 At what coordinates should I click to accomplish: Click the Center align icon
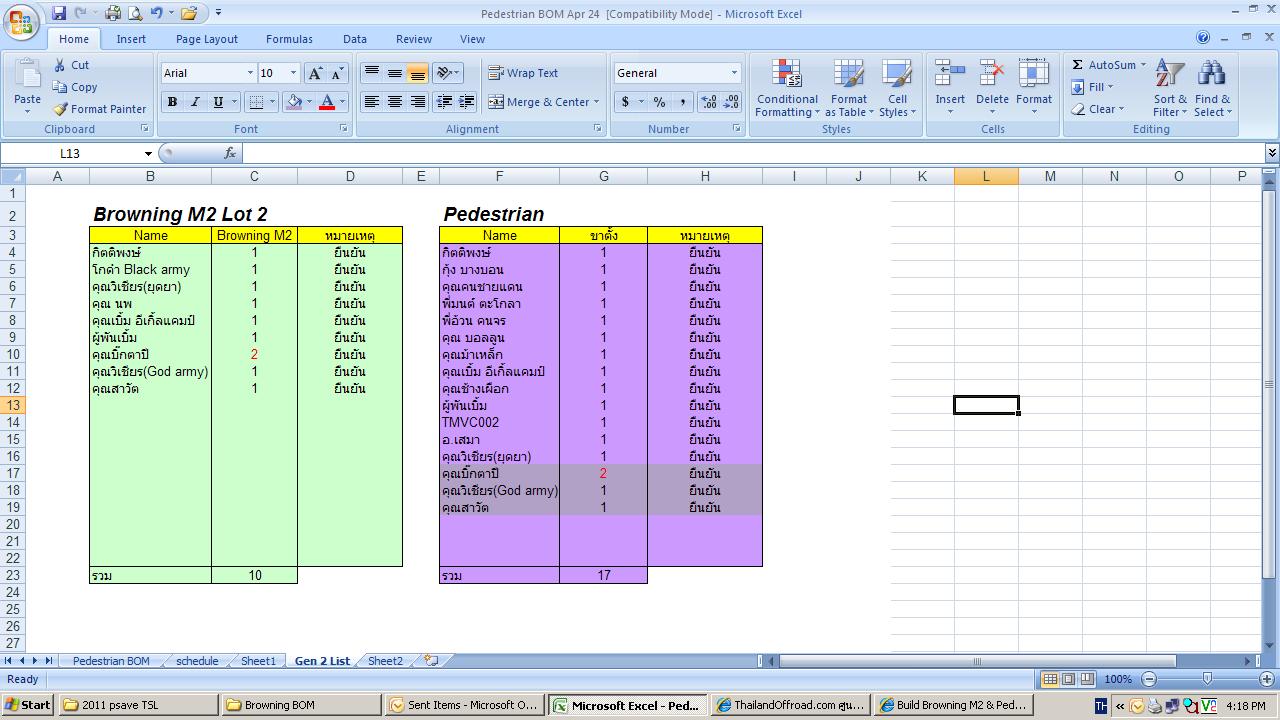(x=395, y=102)
